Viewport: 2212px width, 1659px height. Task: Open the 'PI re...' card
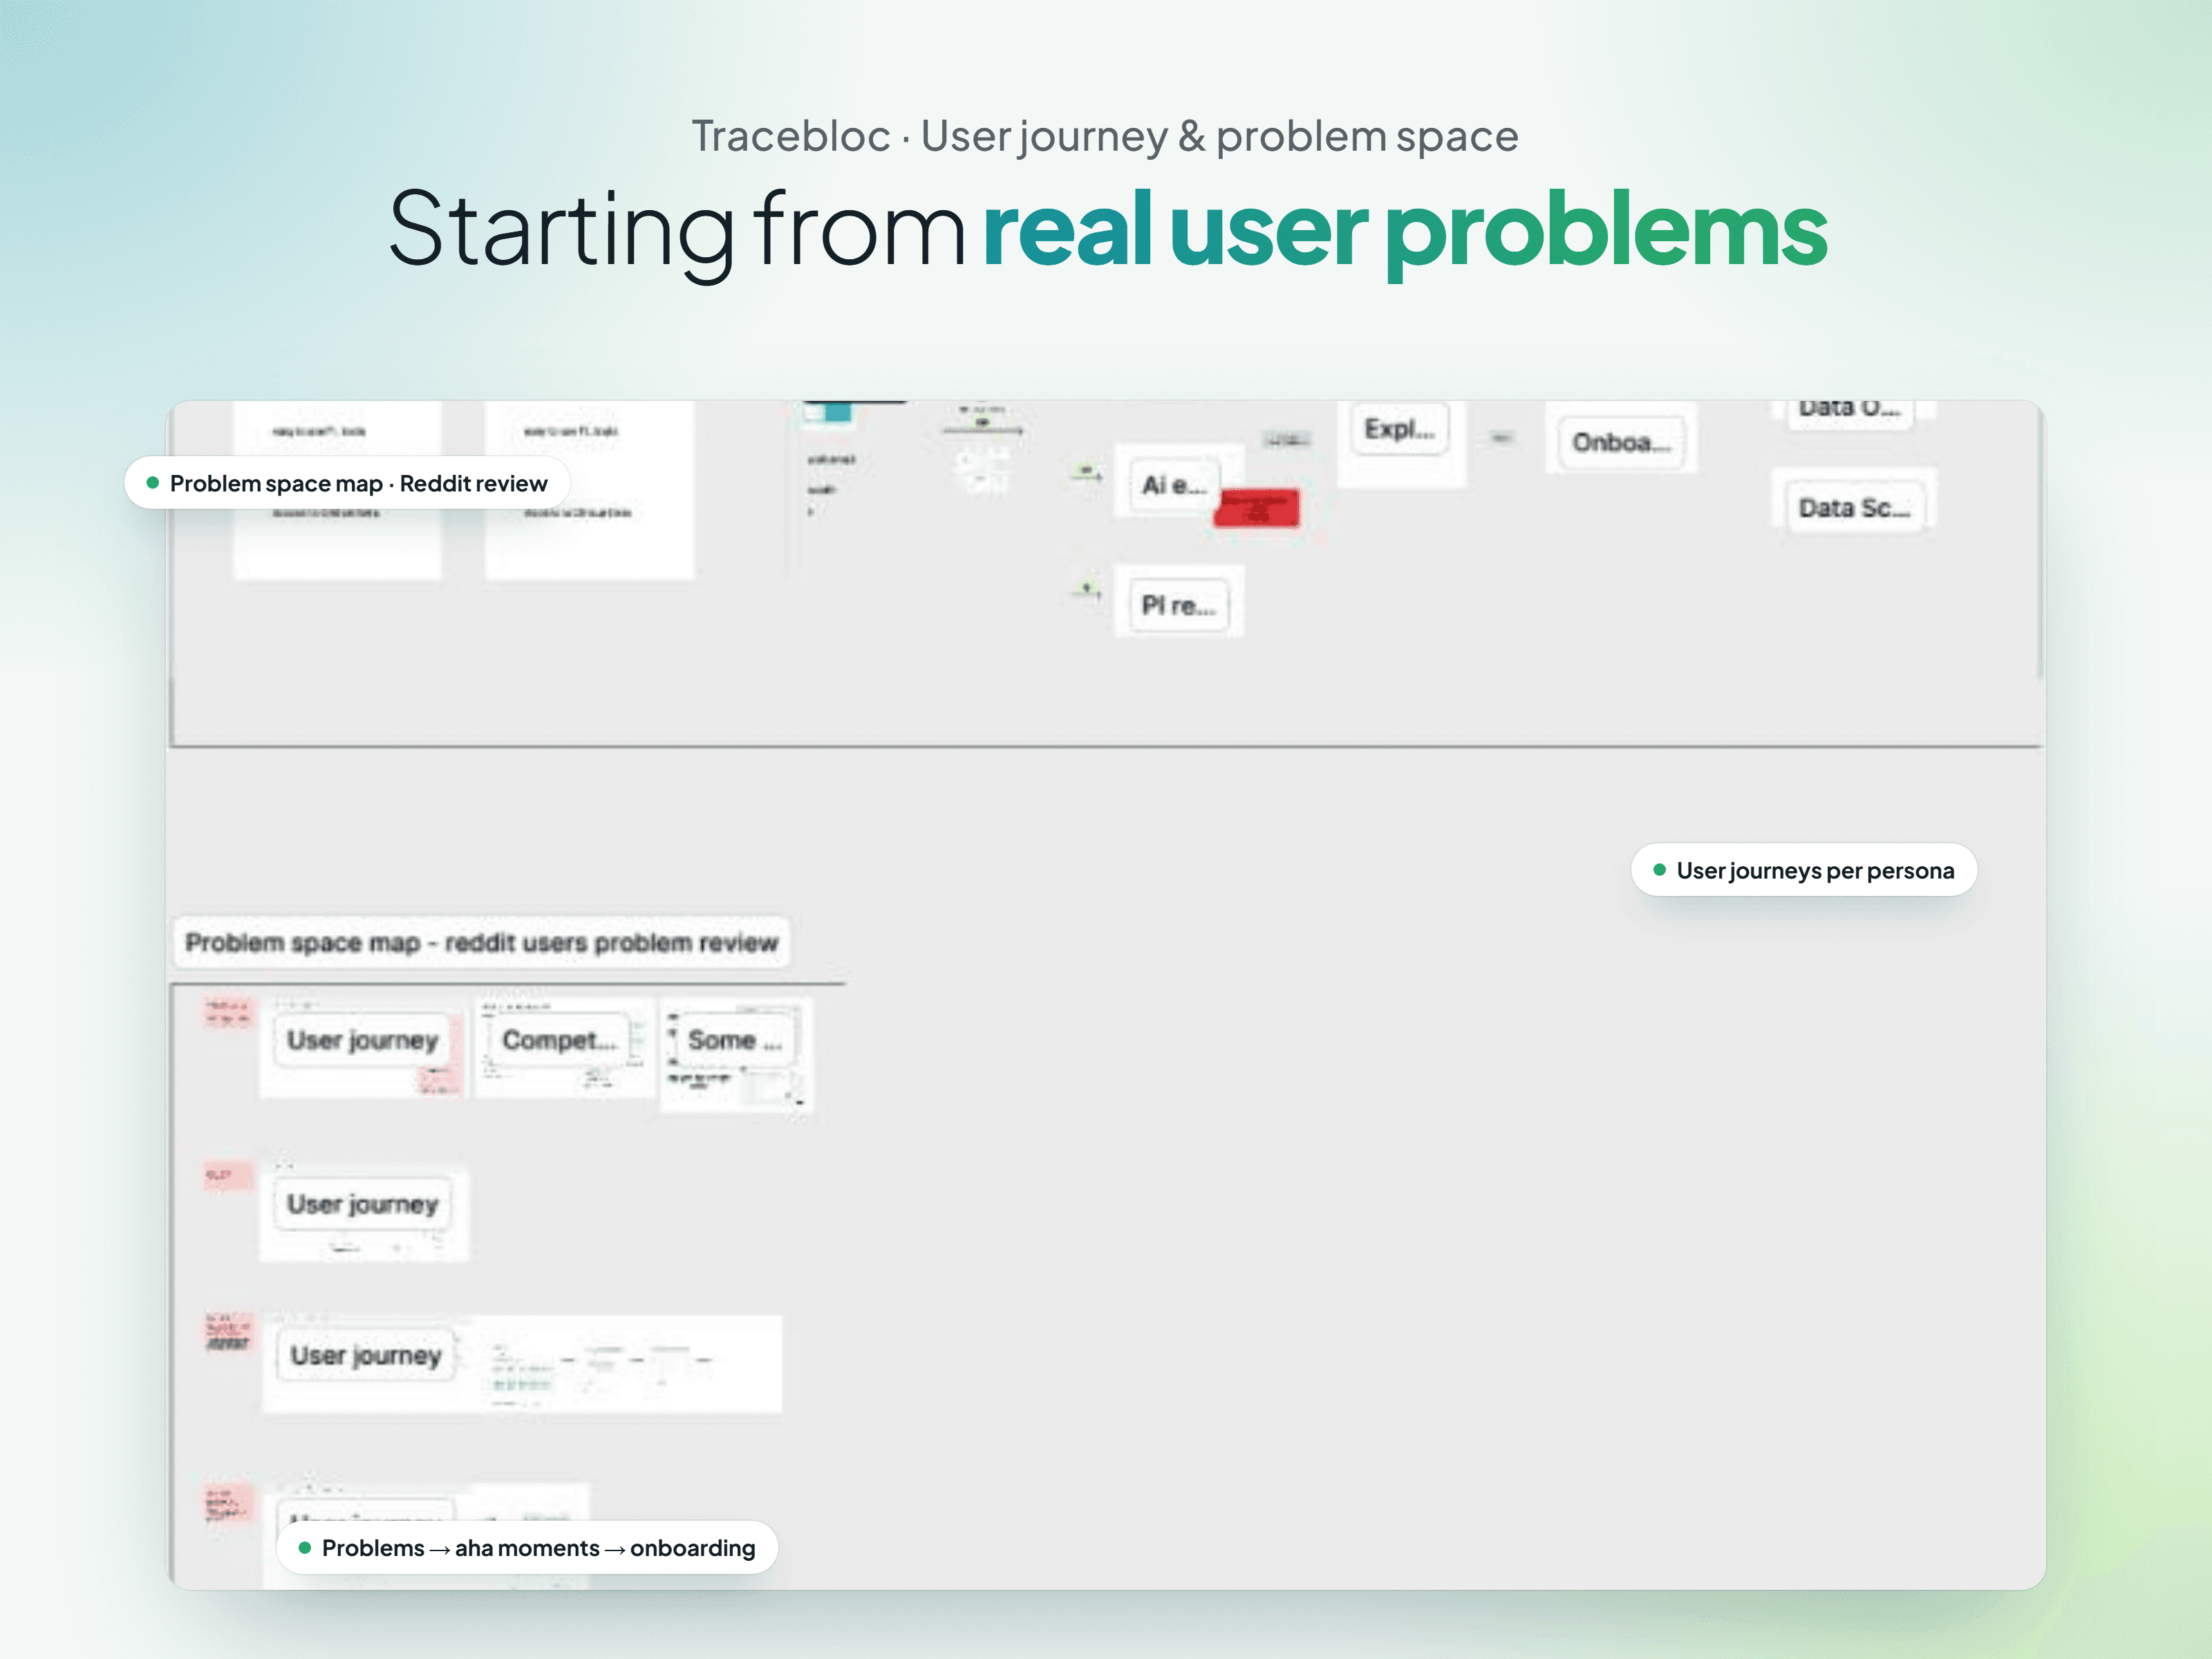coord(1178,605)
